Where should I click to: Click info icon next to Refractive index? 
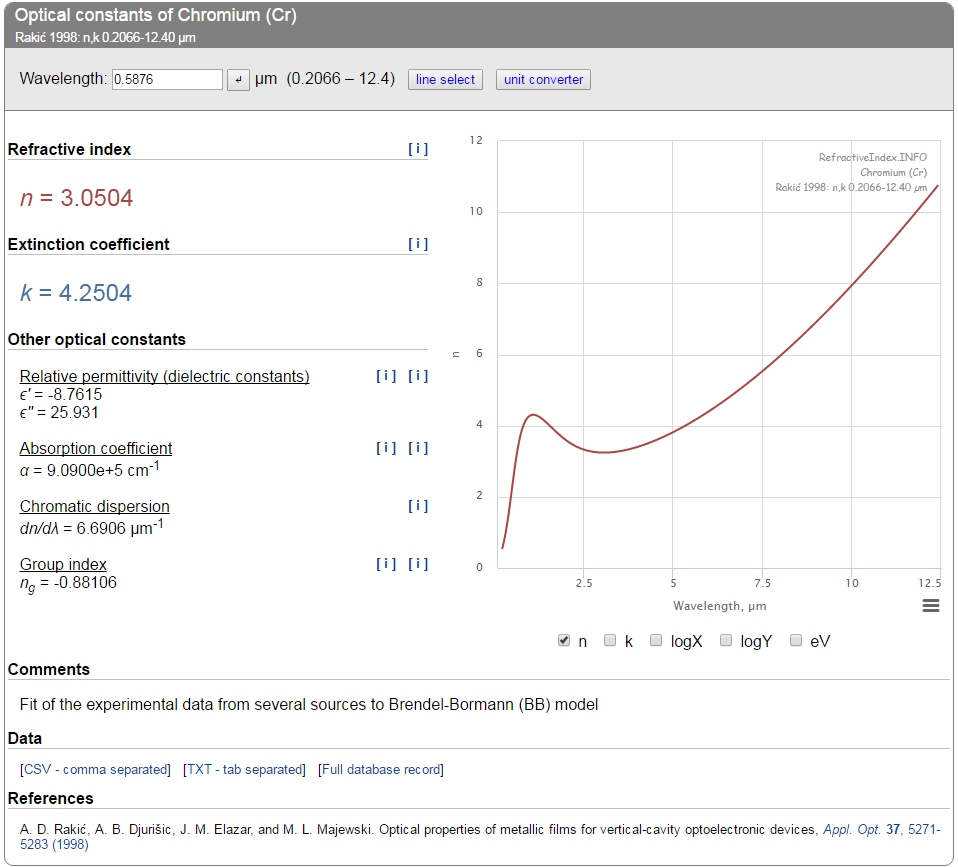point(418,149)
